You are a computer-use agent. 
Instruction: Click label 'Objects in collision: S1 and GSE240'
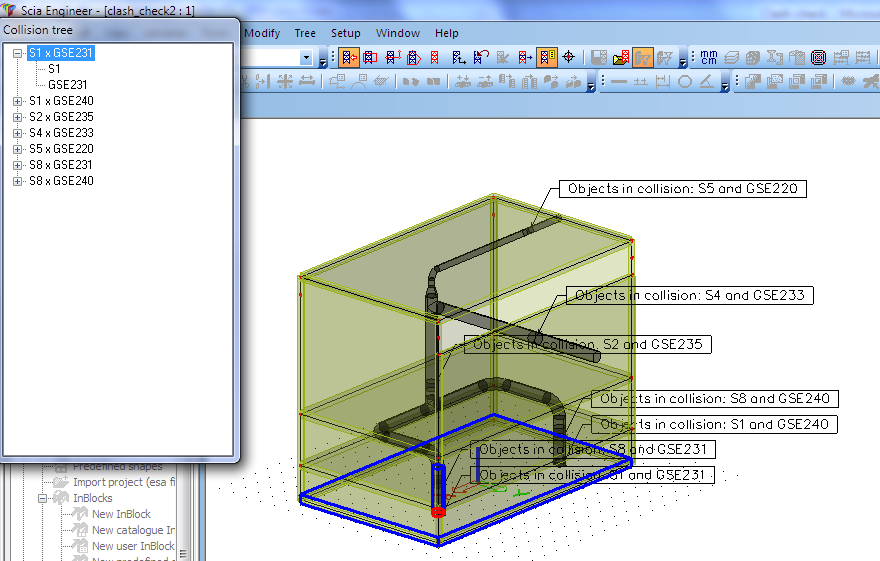pos(714,424)
